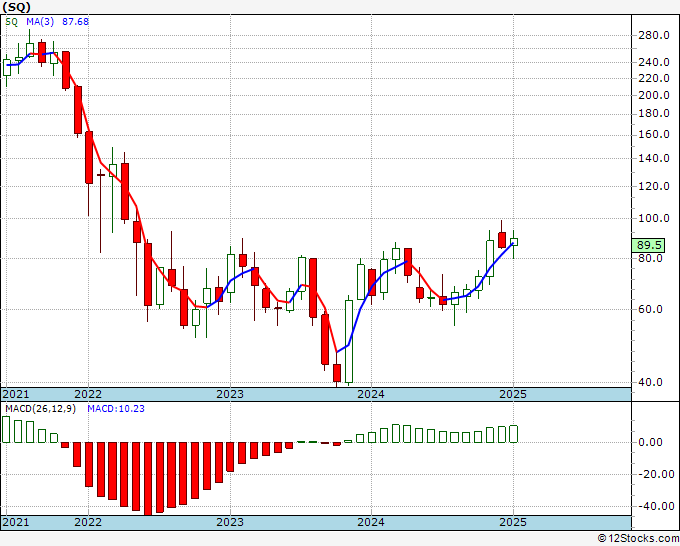Select the MA(3) indicator label
680x546 pixels.
pos(40,22)
